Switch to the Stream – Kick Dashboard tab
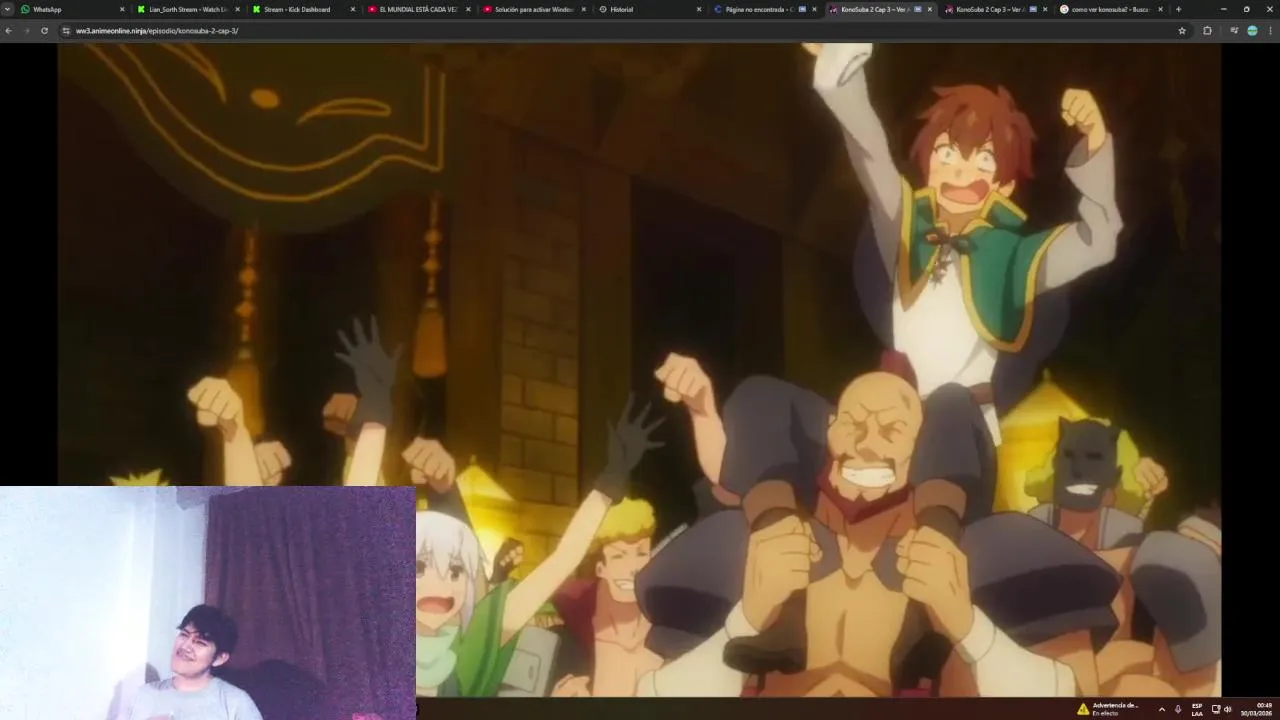The width and height of the screenshot is (1280, 720). pyautogui.click(x=304, y=9)
